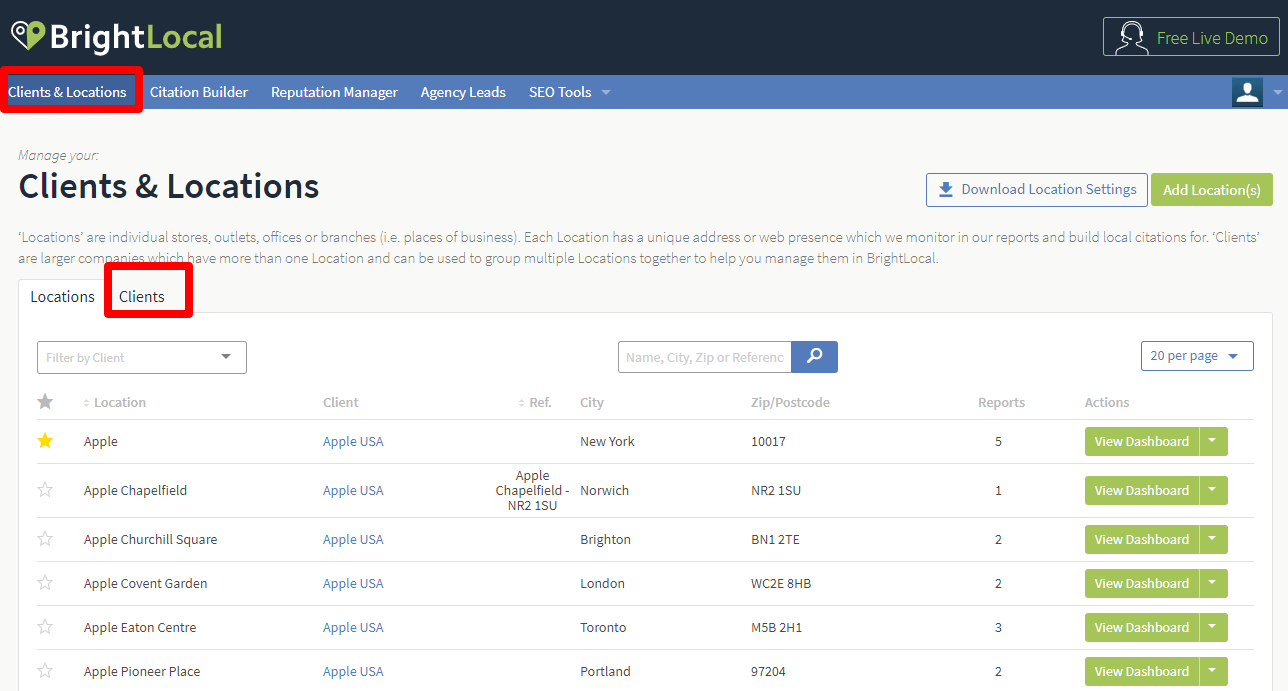Open actions dropdown arrow for Apple Pioneer Place
The height and width of the screenshot is (691, 1288).
click(1213, 671)
